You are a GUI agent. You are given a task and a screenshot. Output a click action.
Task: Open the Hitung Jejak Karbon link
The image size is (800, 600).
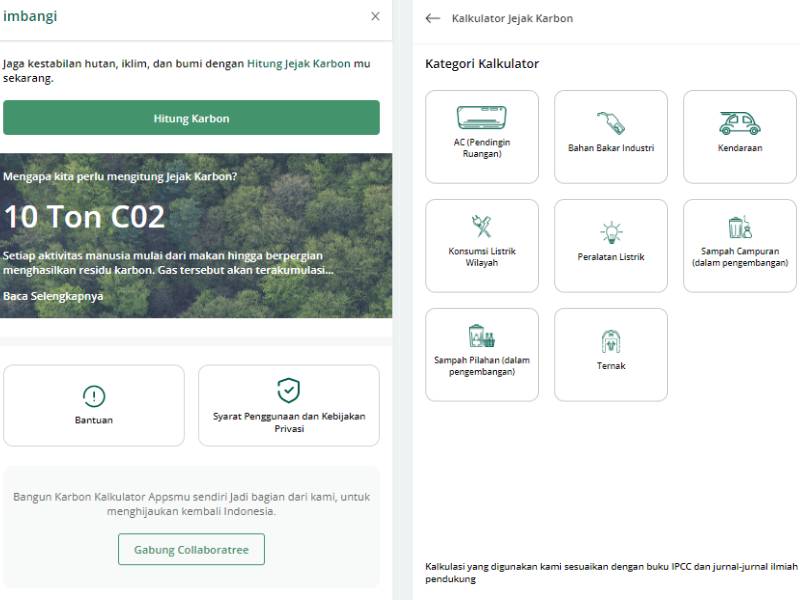coord(298,64)
